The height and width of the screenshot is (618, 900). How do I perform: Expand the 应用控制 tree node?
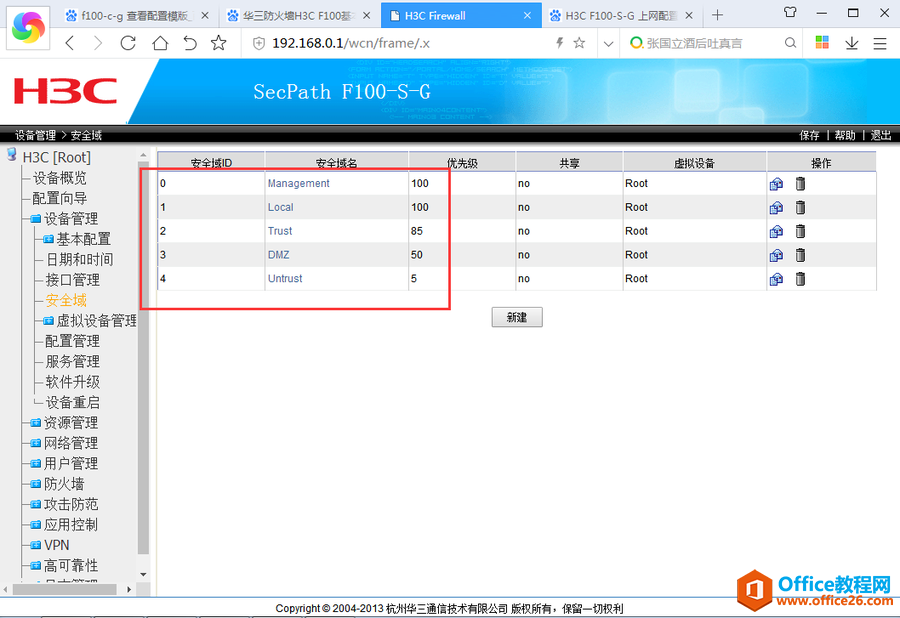click(x=36, y=525)
